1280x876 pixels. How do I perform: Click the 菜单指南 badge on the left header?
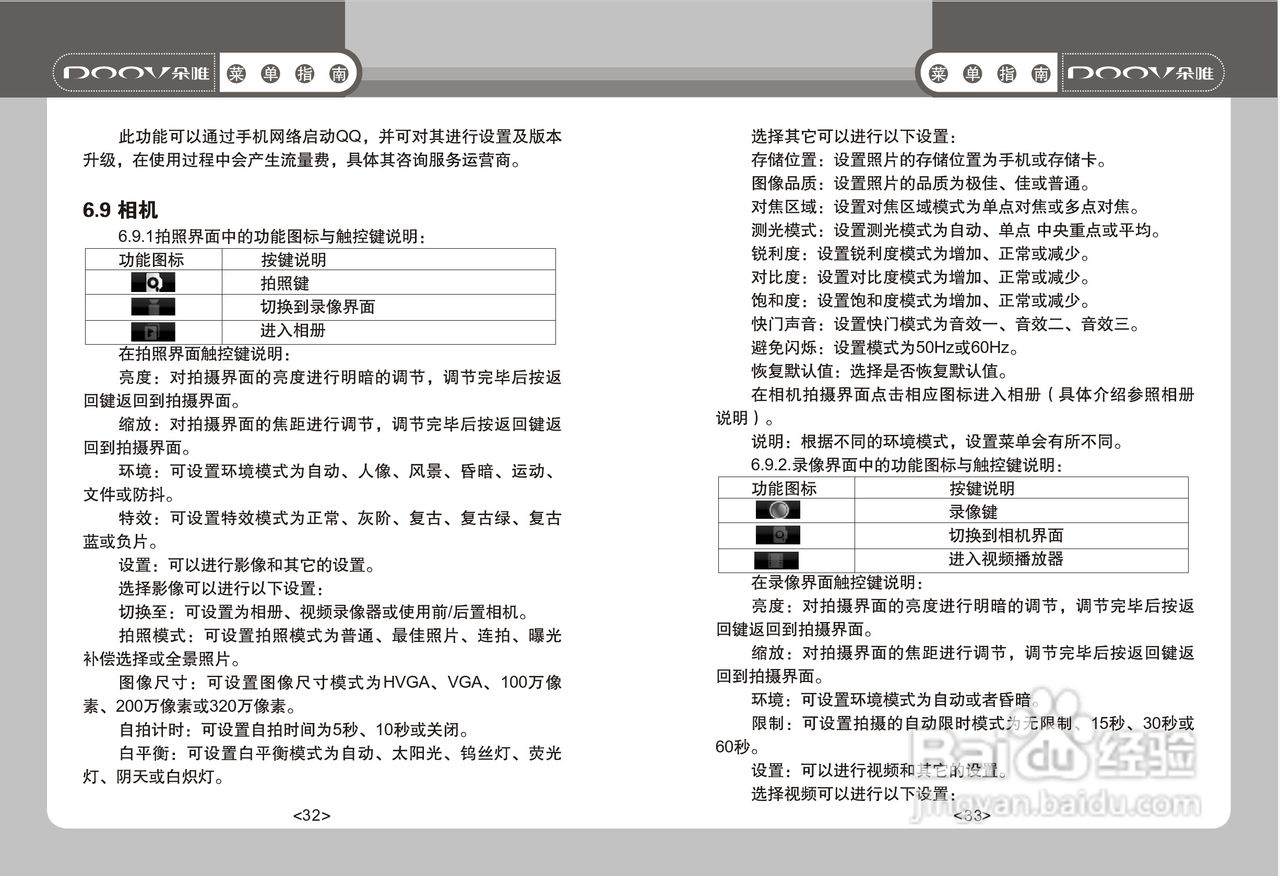(x=287, y=74)
